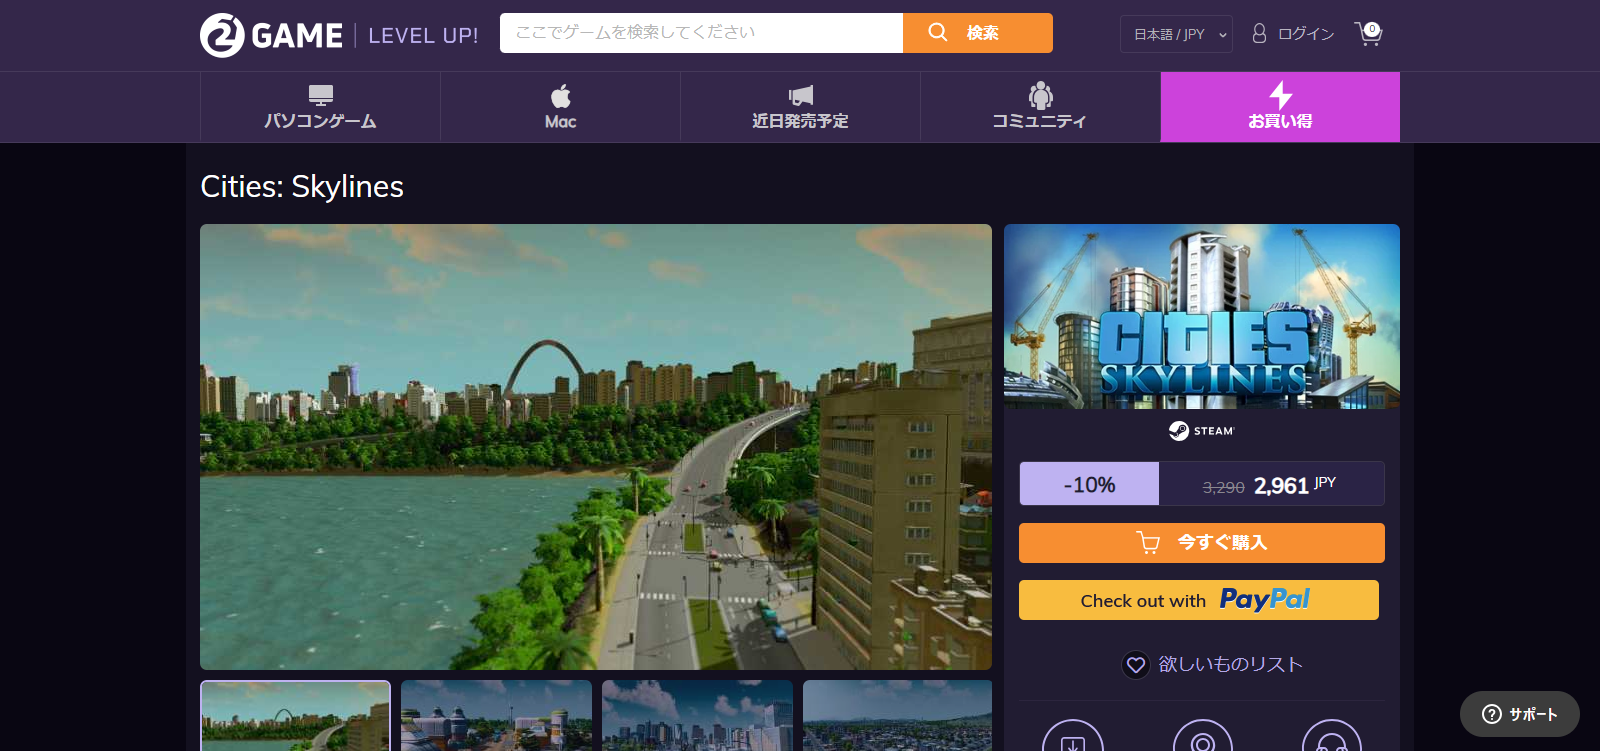Select the お買い得 deals tab
Screen dimensions: 1600x751
click(x=1280, y=107)
